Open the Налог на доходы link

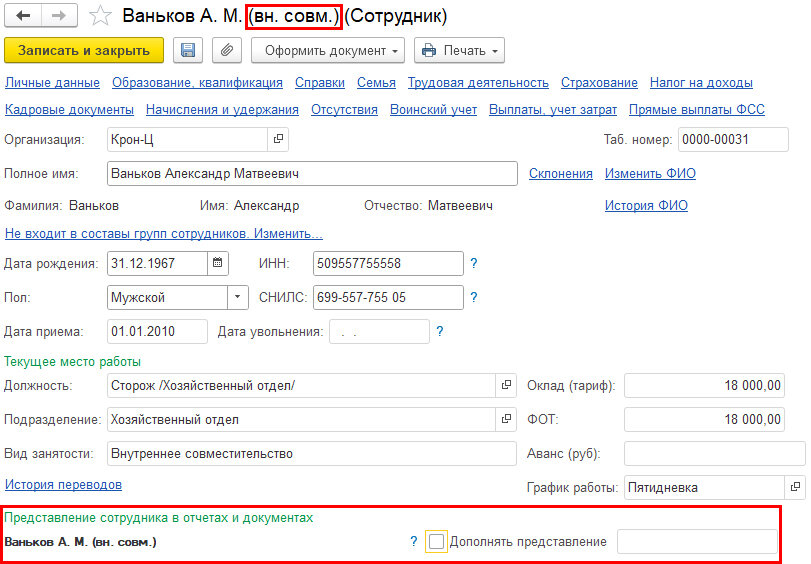701,83
